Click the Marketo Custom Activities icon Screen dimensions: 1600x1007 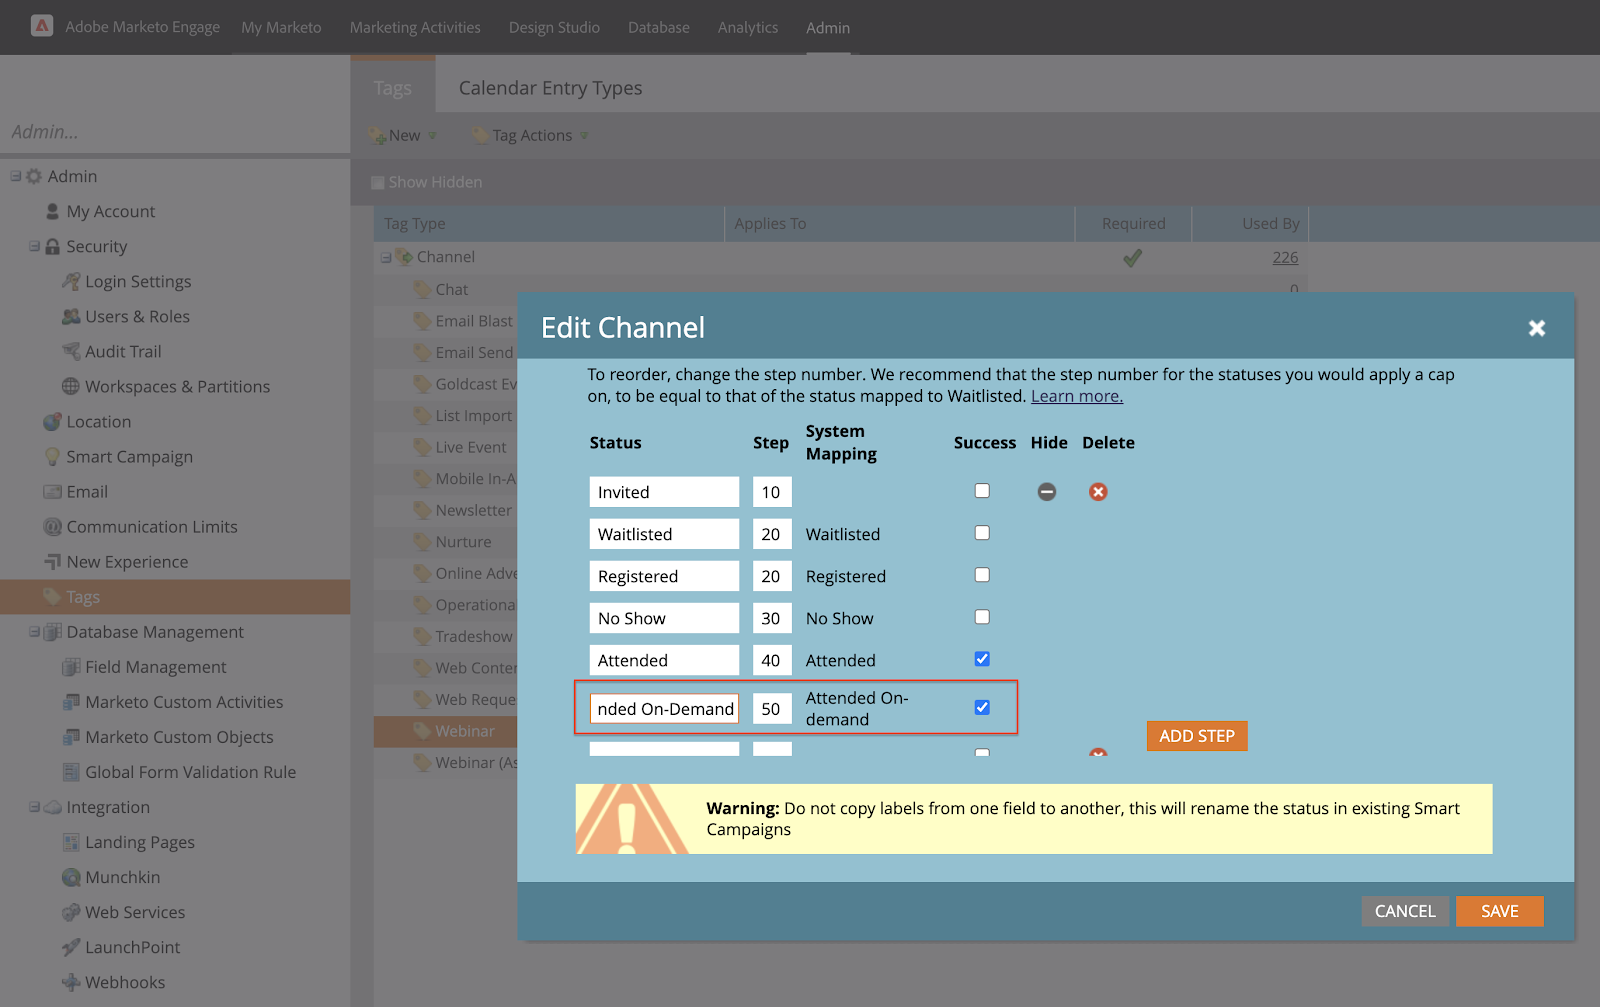click(71, 701)
